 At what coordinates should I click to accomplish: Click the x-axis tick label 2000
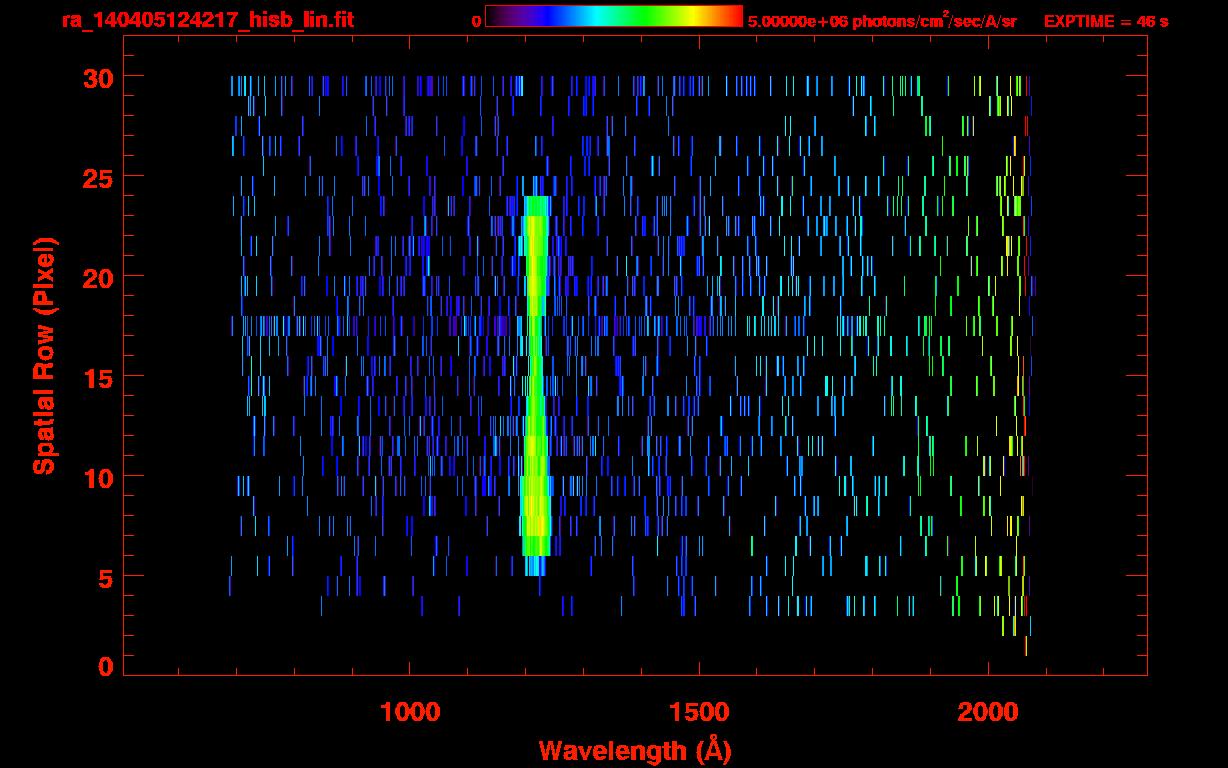tap(988, 712)
